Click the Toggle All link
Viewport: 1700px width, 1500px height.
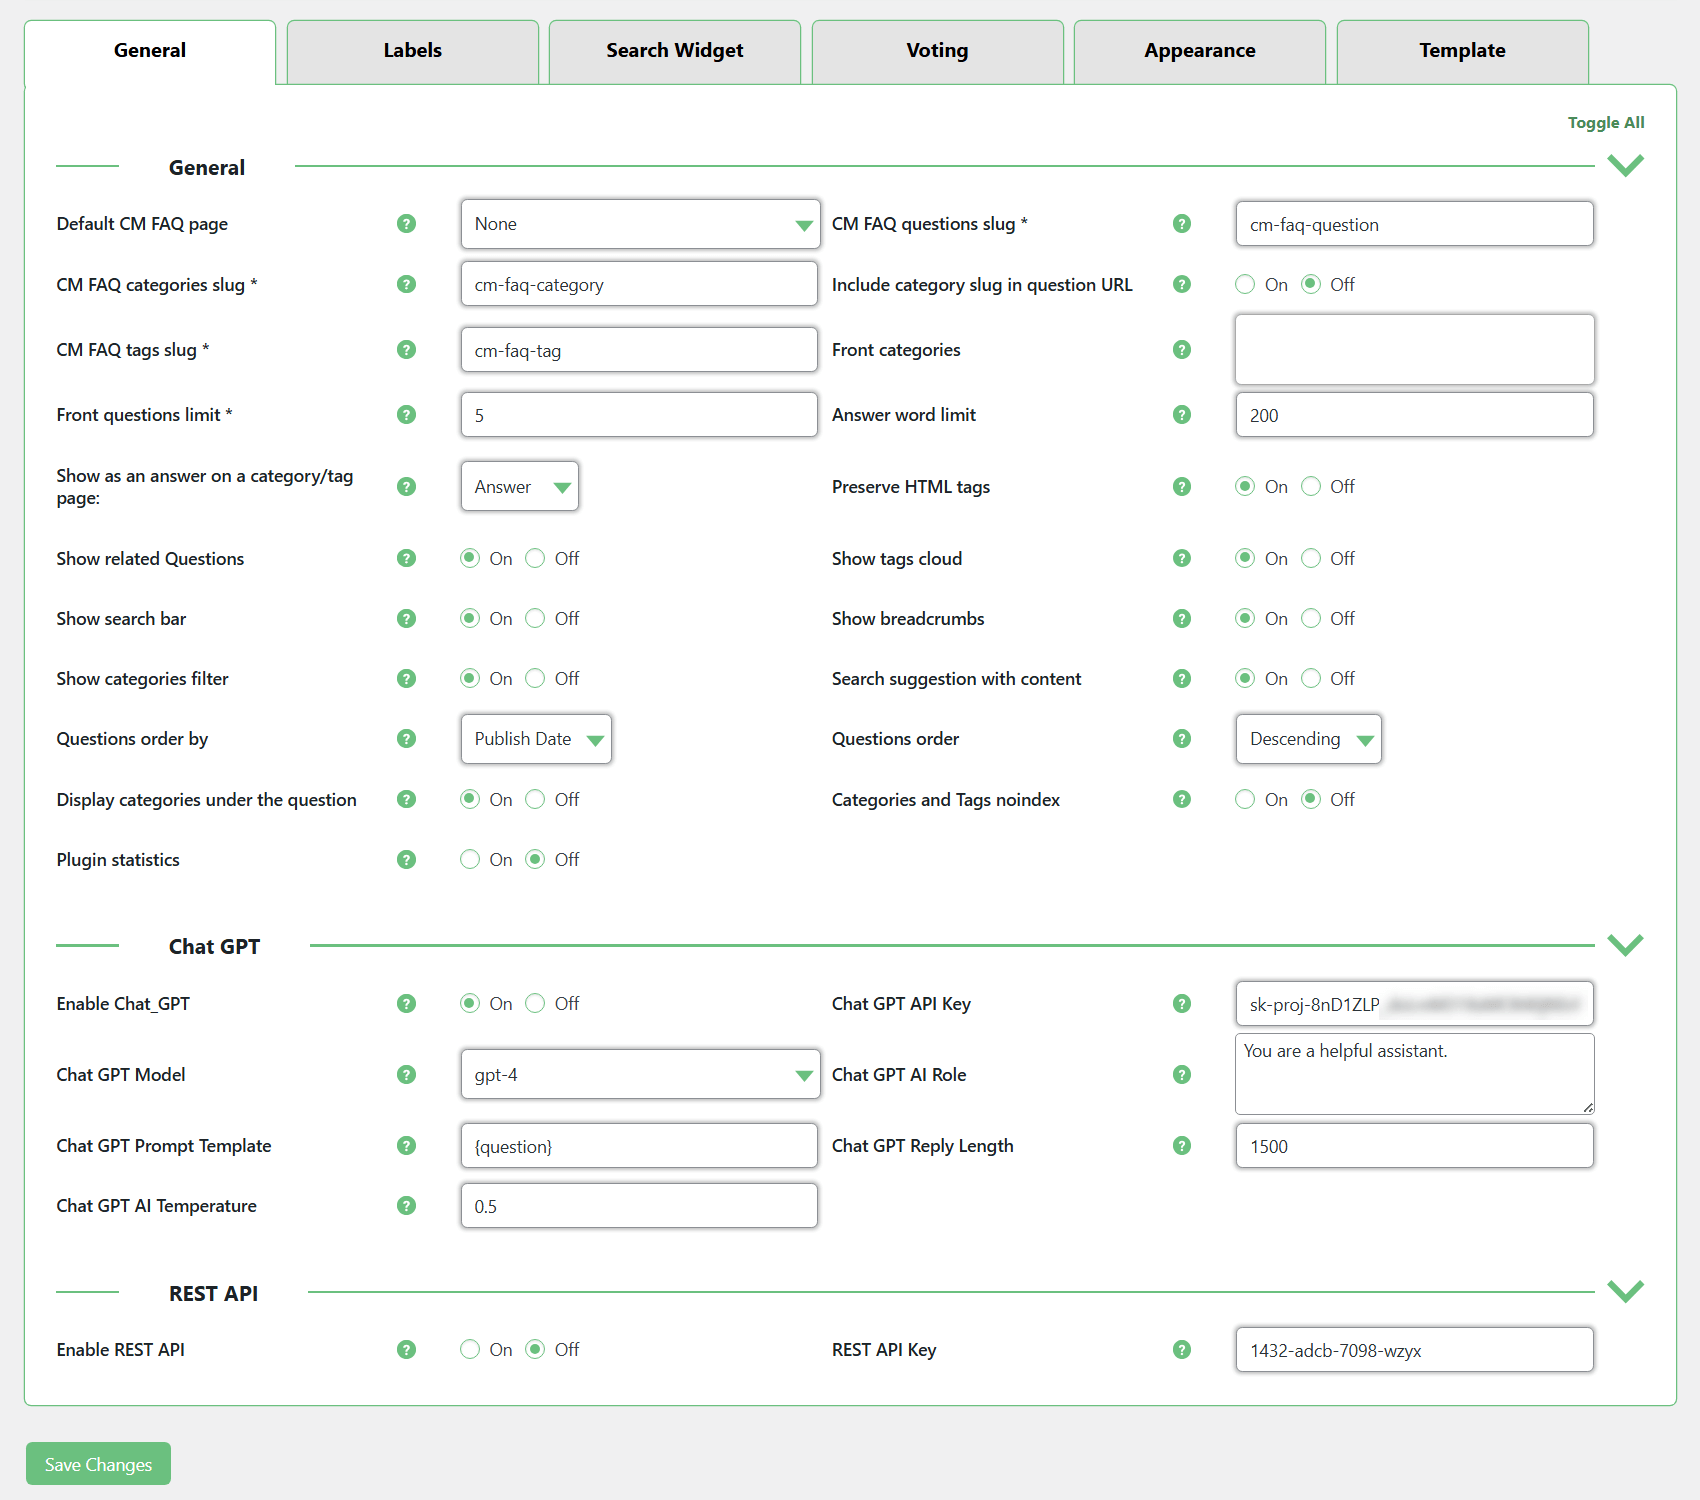[1605, 123]
